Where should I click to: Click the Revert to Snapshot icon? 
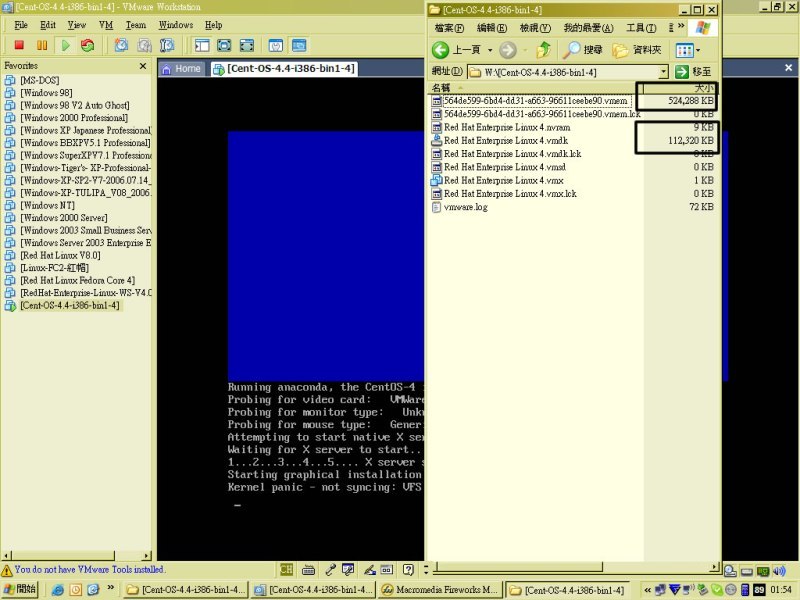click(144, 45)
